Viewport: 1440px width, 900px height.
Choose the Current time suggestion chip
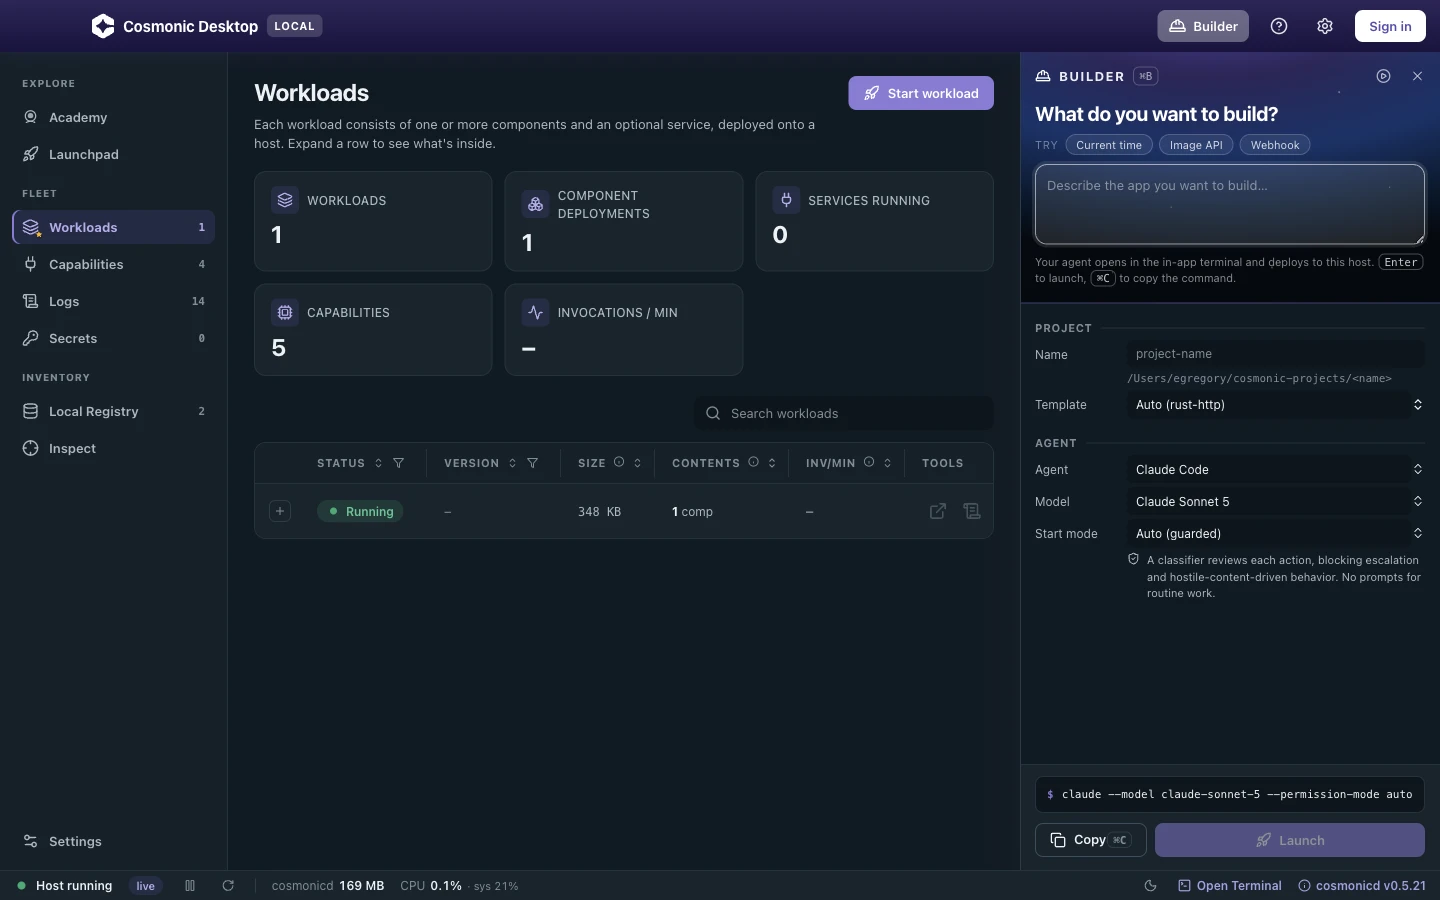(x=1109, y=145)
